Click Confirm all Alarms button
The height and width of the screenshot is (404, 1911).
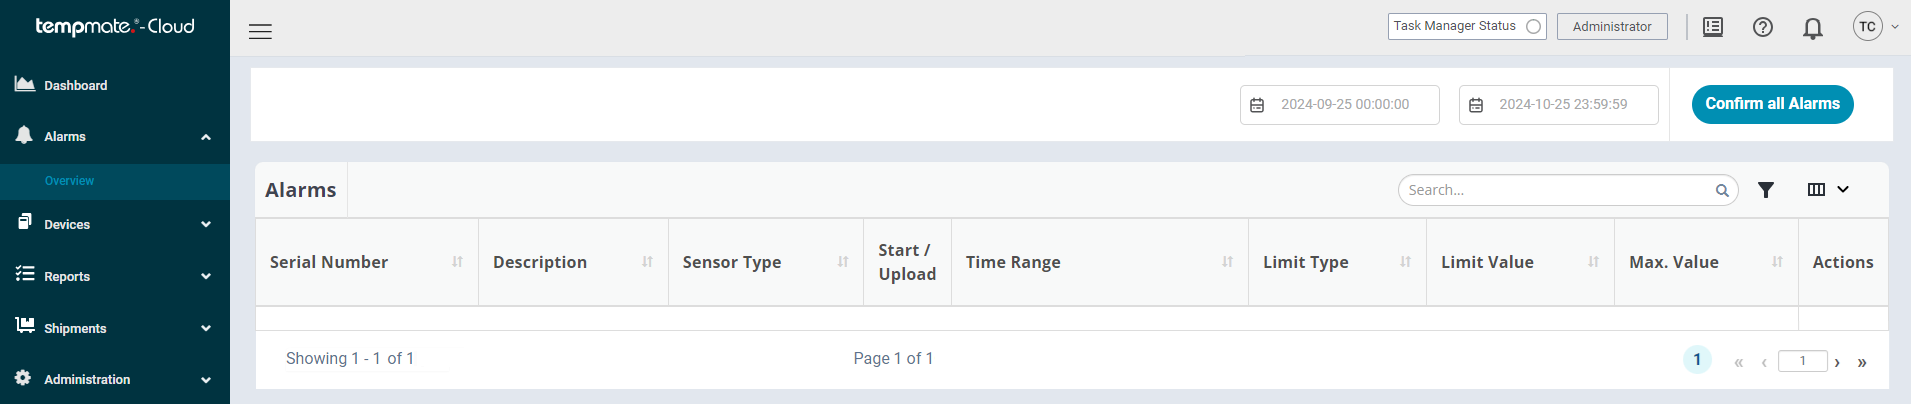[x=1772, y=104]
